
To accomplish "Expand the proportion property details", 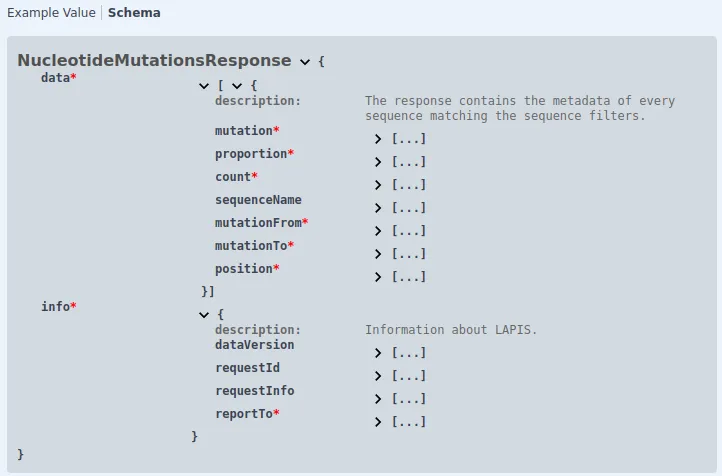I will (378, 162).
